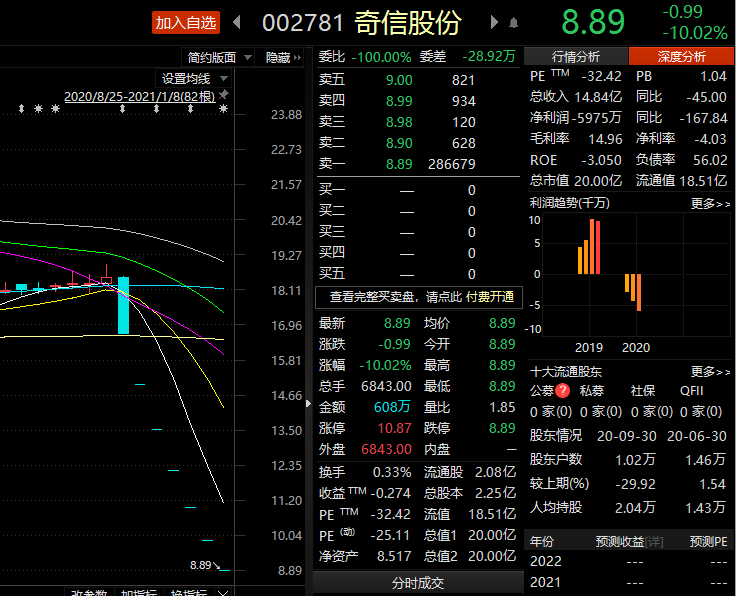The width and height of the screenshot is (736, 596).
Task: Click the 委比 value -100.00%
Action: click(381, 57)
